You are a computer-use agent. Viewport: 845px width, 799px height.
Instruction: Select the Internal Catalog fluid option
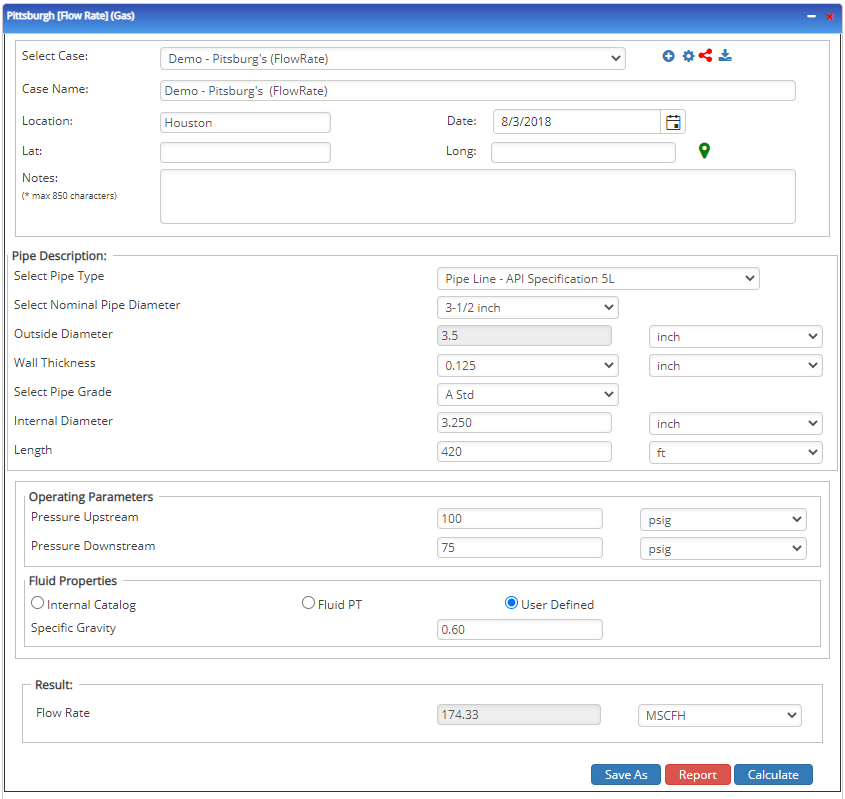pos(37,602)
